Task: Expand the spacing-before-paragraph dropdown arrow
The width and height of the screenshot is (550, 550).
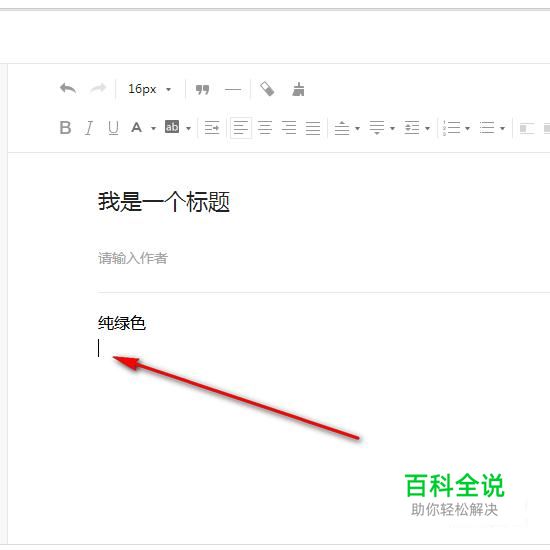Action: click(357, 128)
